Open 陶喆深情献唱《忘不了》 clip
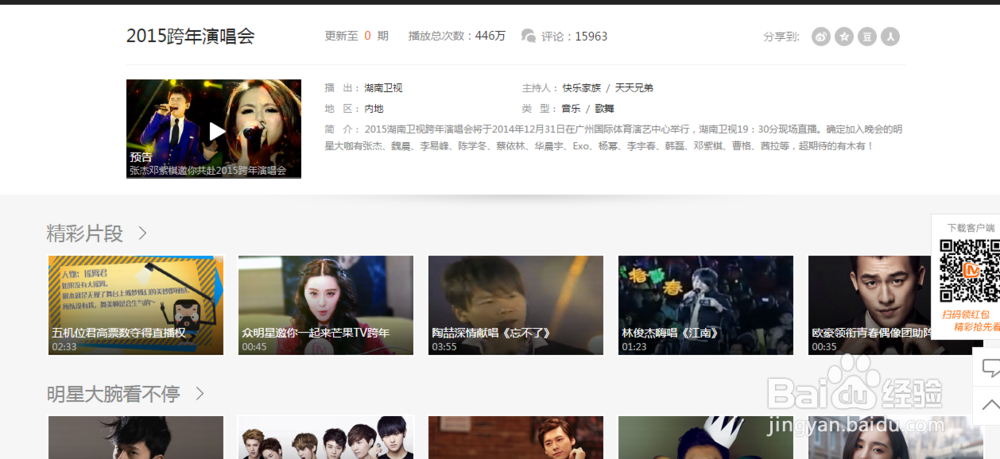 point(516,305)
